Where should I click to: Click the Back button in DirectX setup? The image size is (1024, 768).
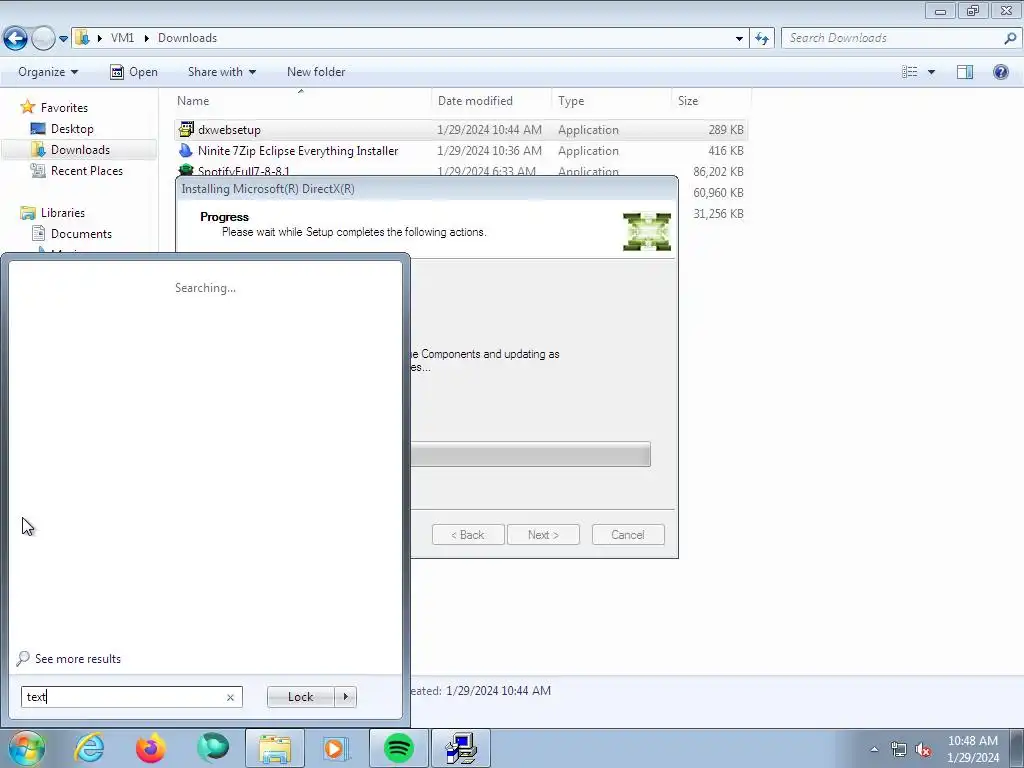point(468,535)
